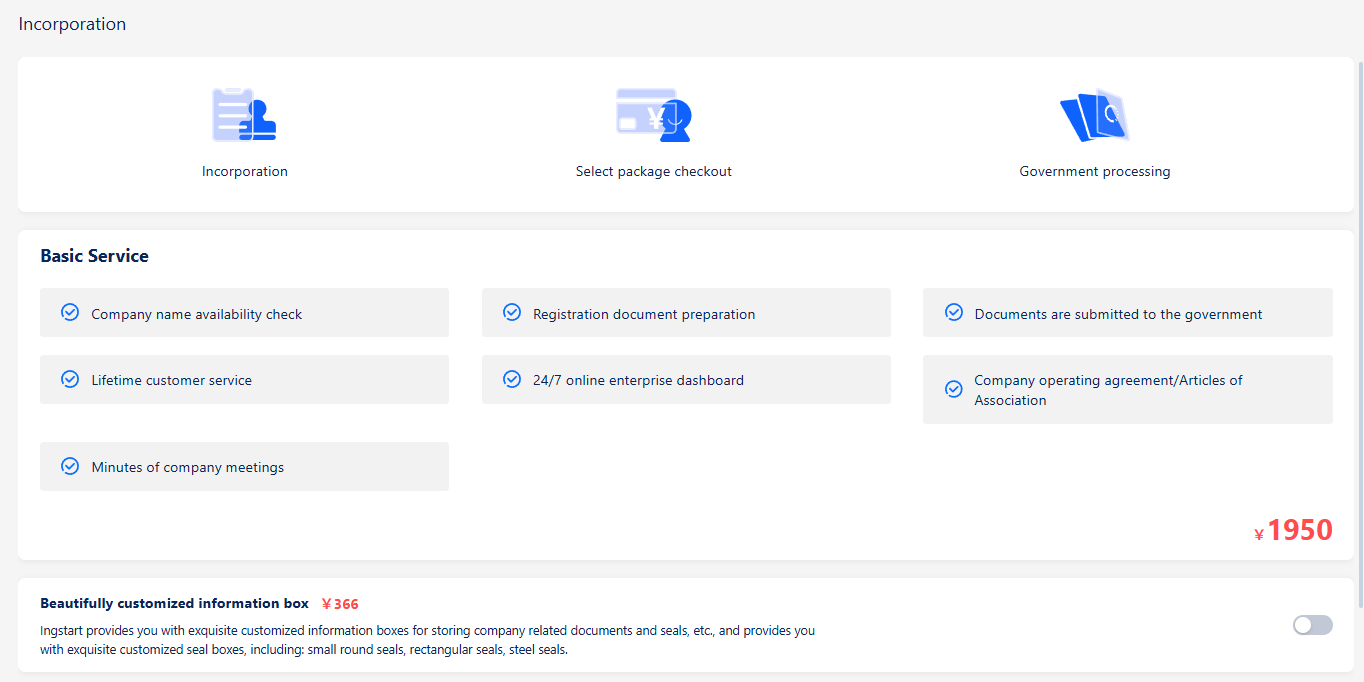Click check icon beside Registration document preparation

point(512,313)
